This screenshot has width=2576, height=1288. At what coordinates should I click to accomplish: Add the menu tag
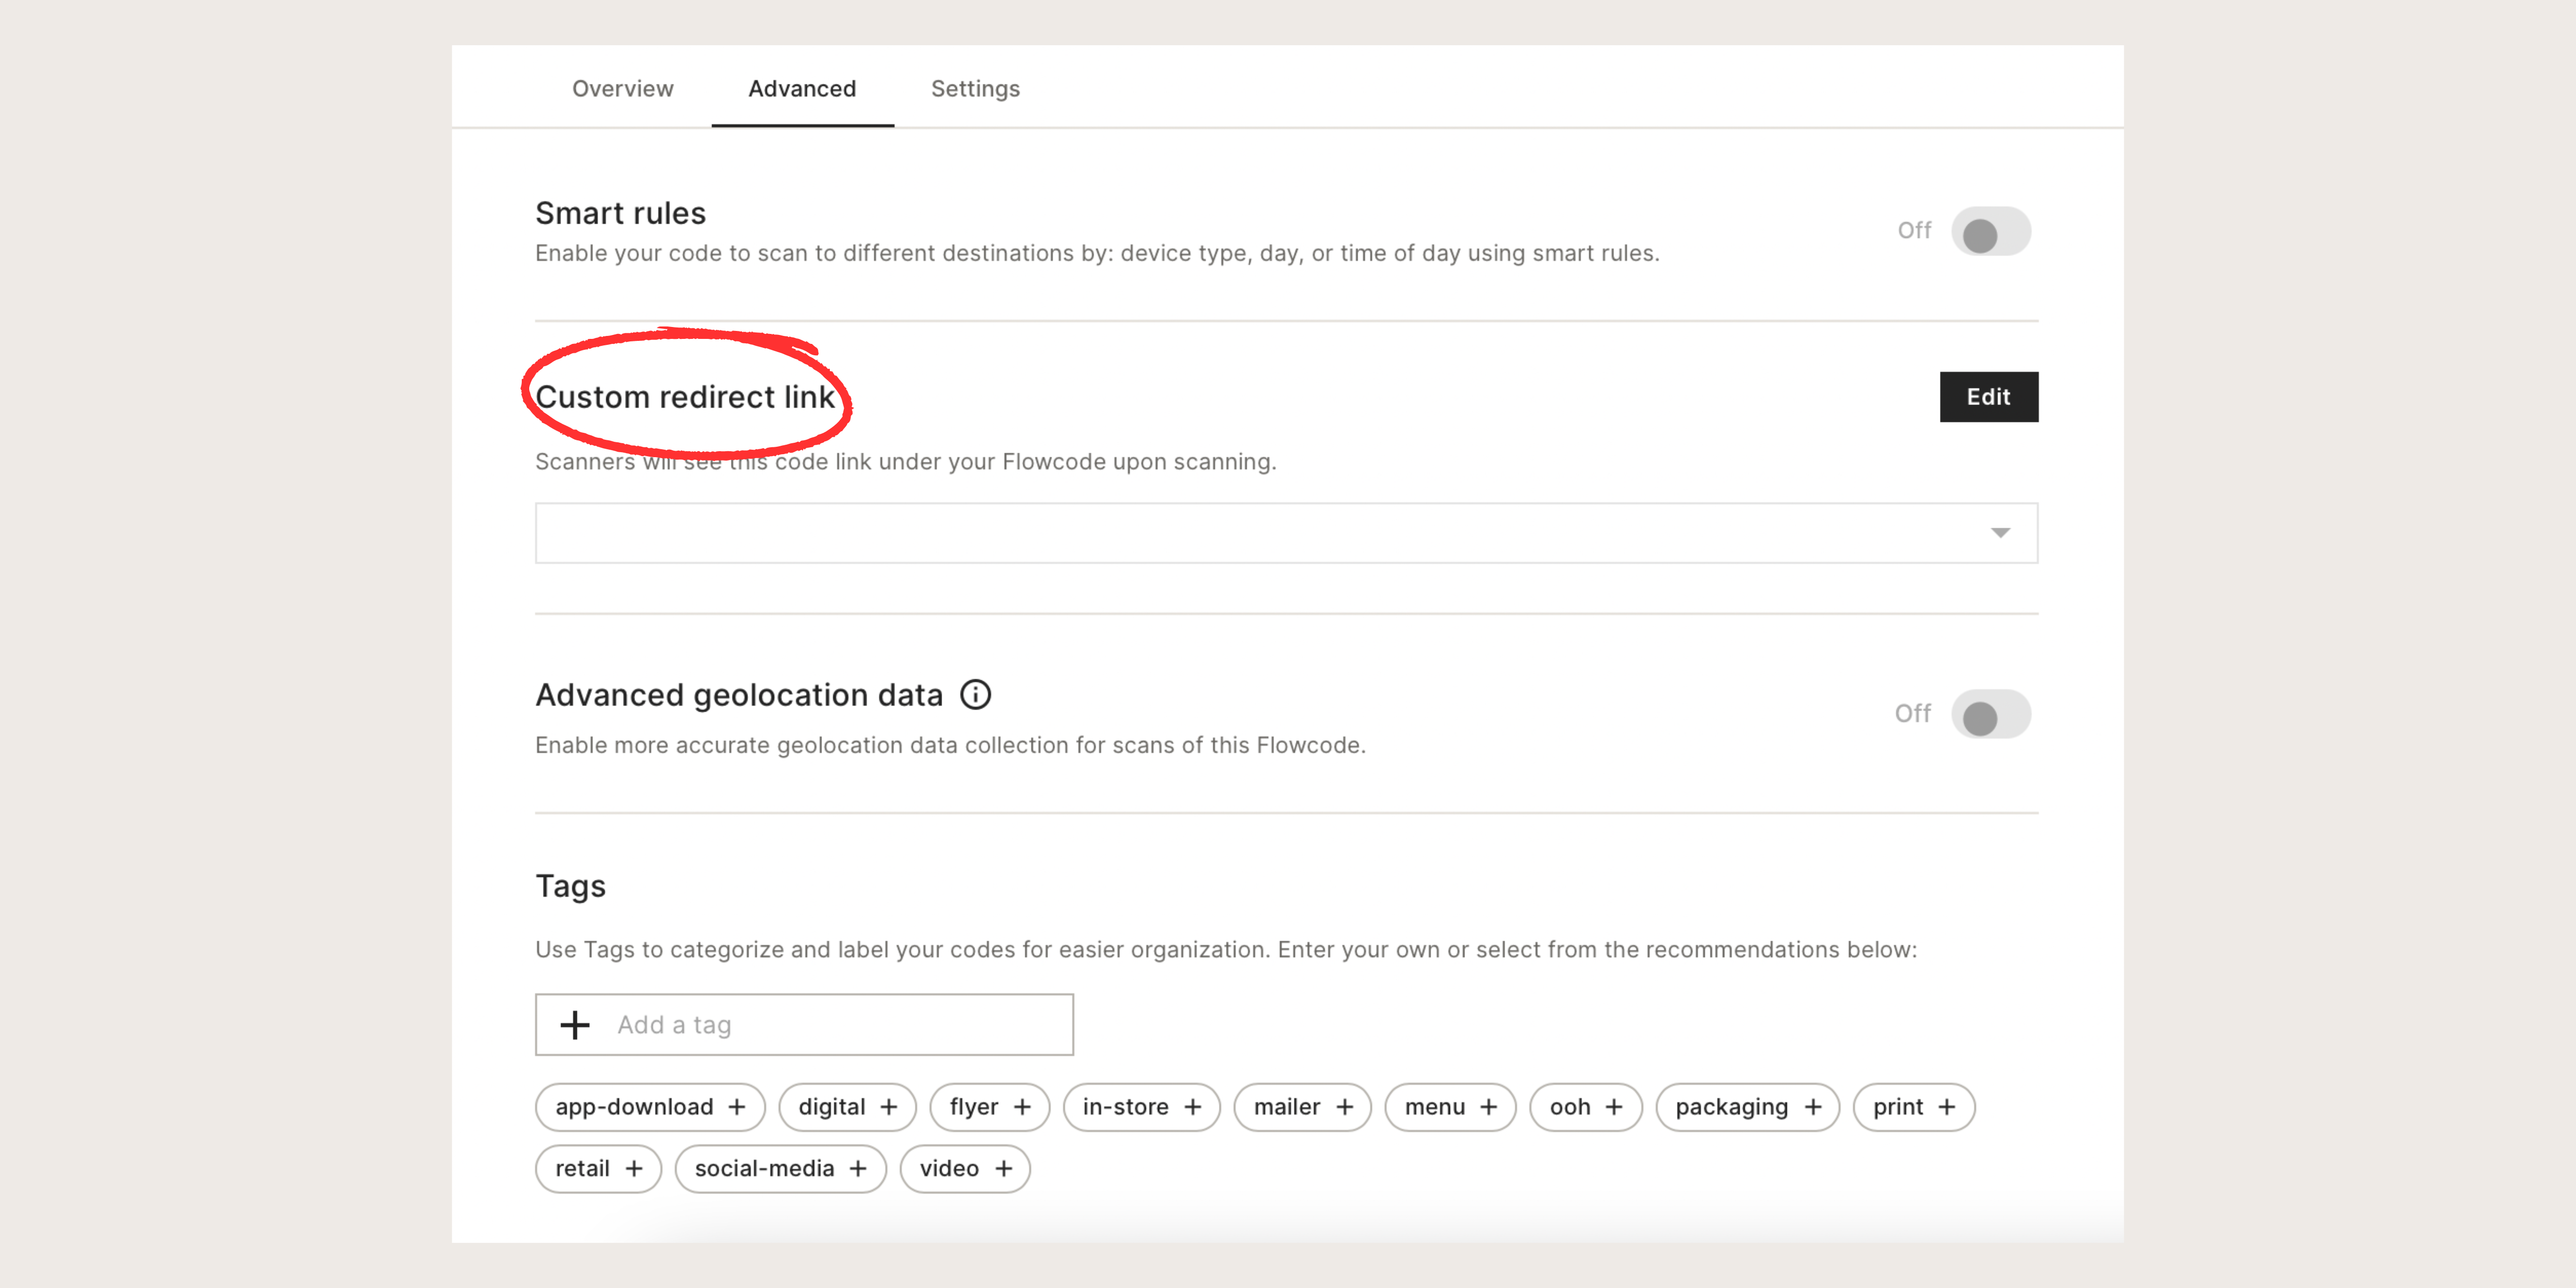tap(1450, 1107)
